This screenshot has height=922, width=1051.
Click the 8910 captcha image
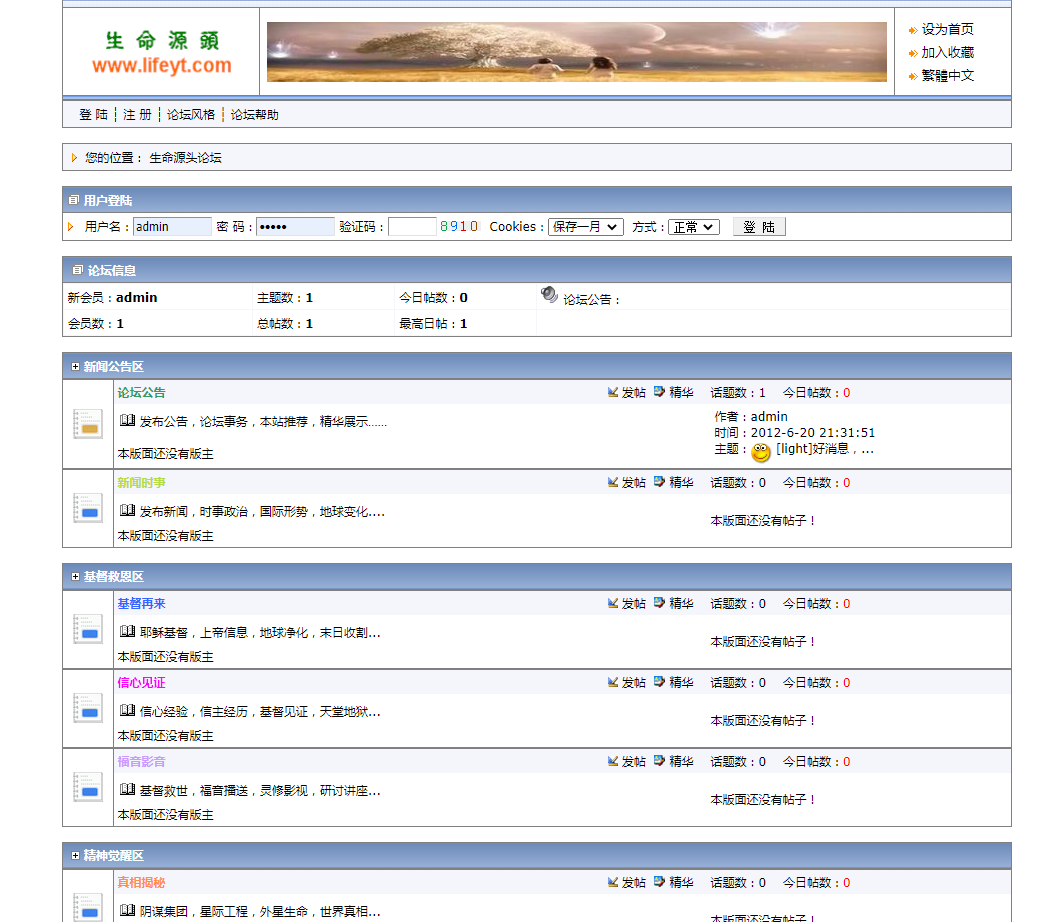459,226
